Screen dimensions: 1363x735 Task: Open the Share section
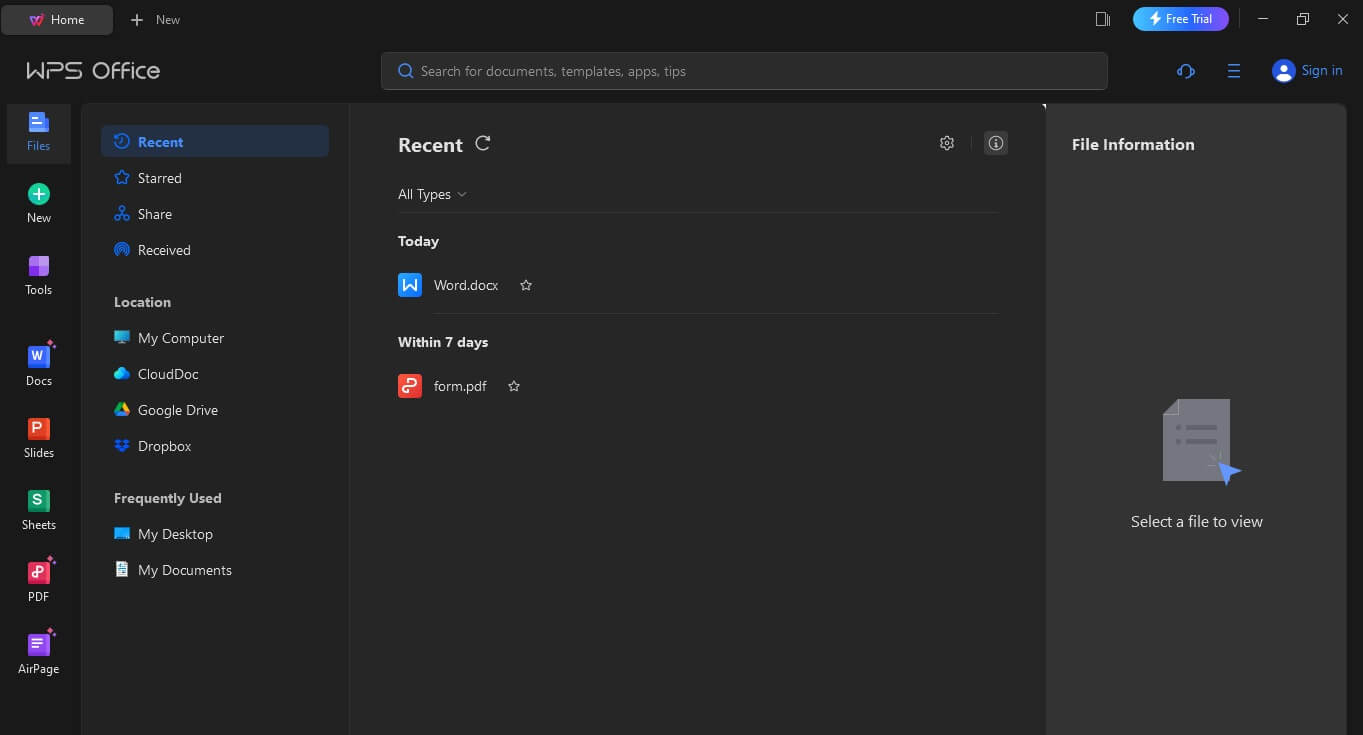point(215,214)
